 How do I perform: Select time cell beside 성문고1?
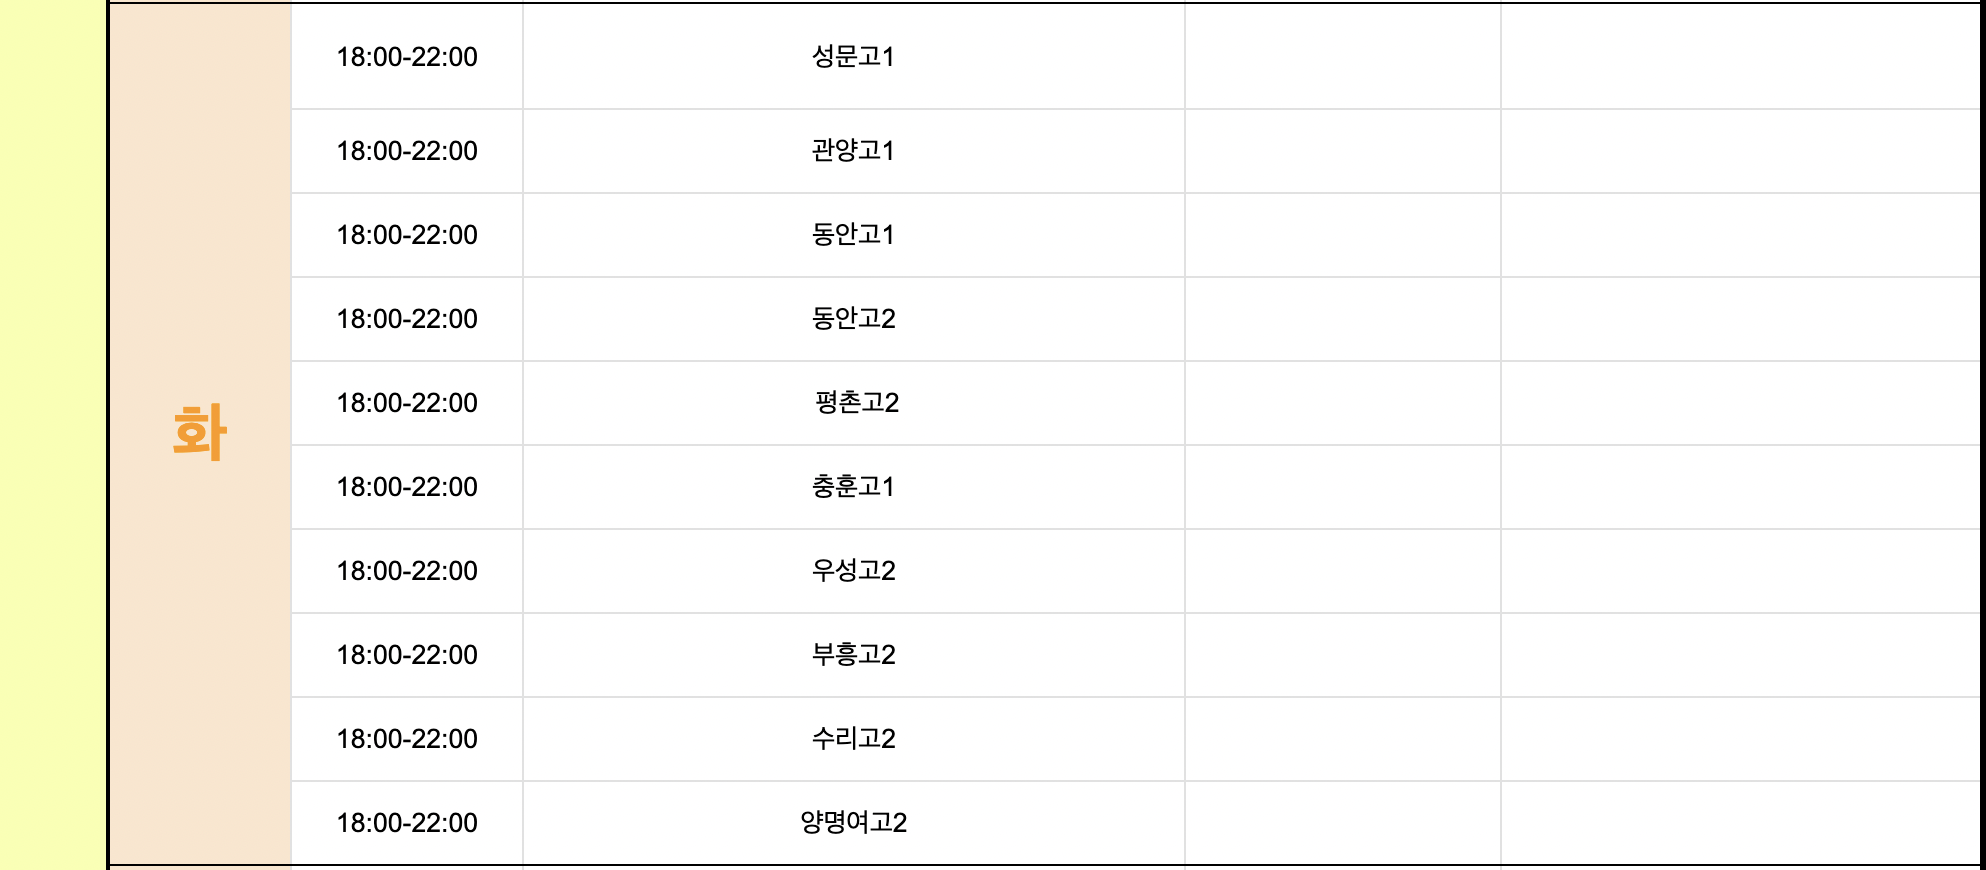tap(407, 56)
